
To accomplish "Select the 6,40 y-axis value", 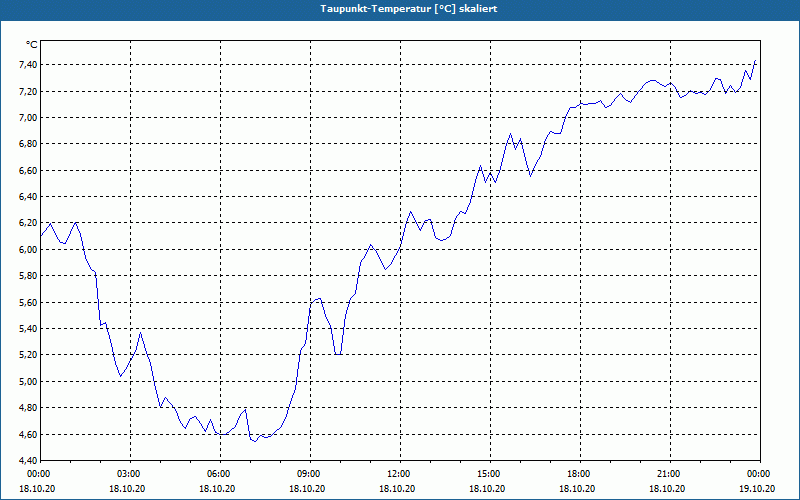I will 28,197.
